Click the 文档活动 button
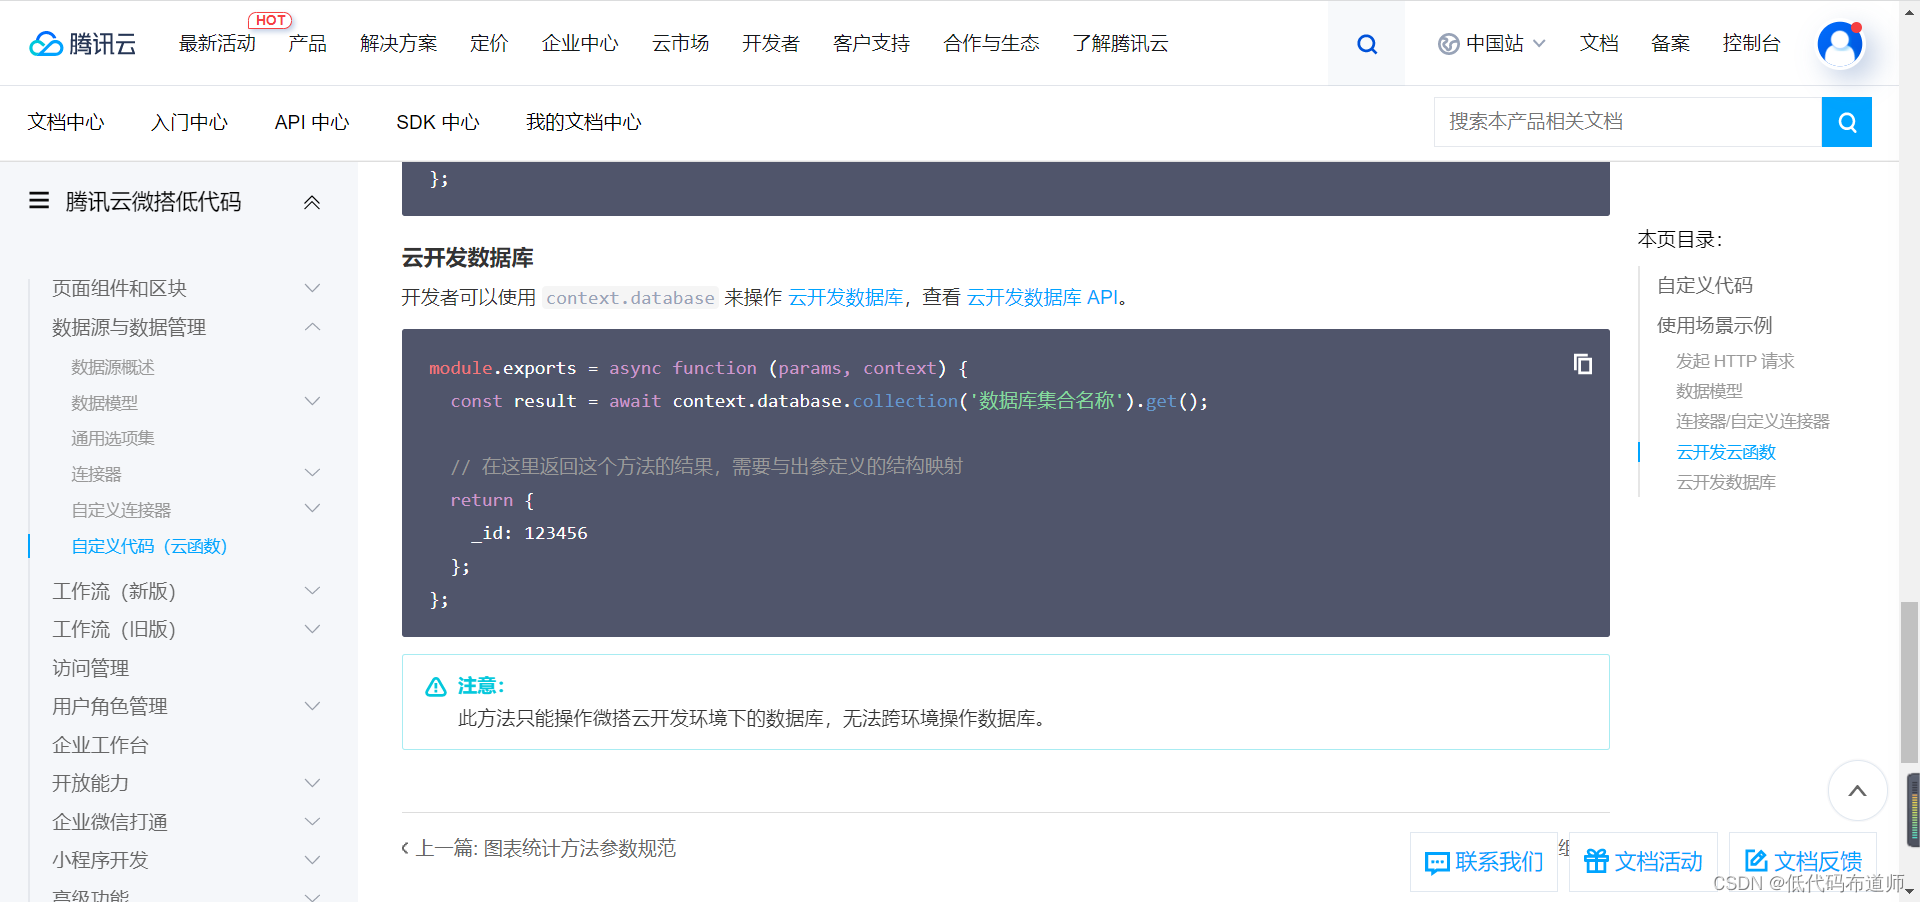The image size is (1920, 902). coord(1643,861)
